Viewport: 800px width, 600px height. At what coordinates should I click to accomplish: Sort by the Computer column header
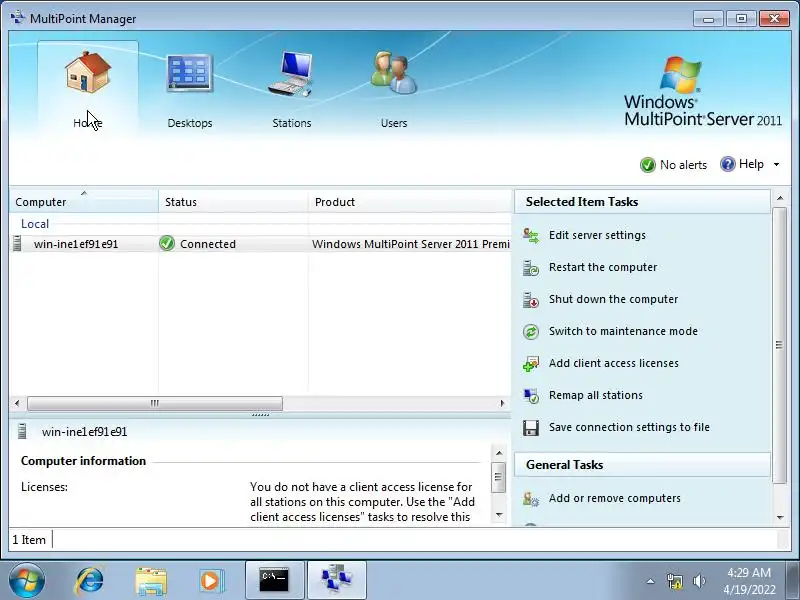click(84, 202)
